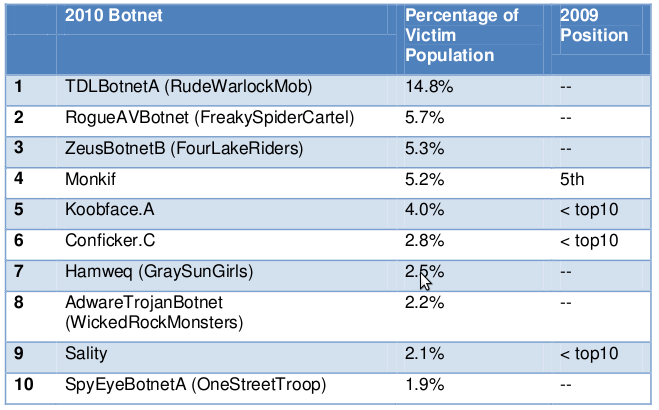
Task: Select the Sality botnet name
Action: [x=87, y=353]
